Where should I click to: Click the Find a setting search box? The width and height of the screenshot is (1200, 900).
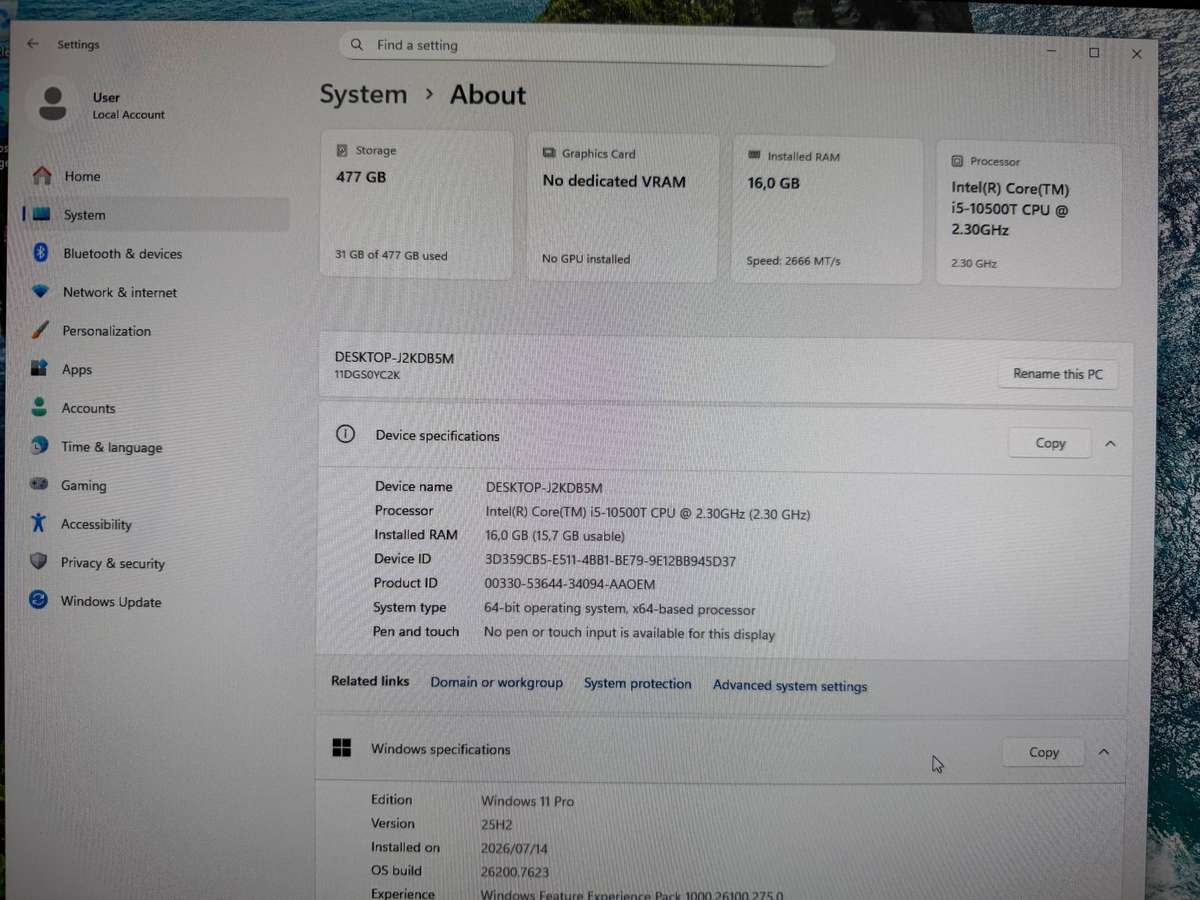(587, 46)
